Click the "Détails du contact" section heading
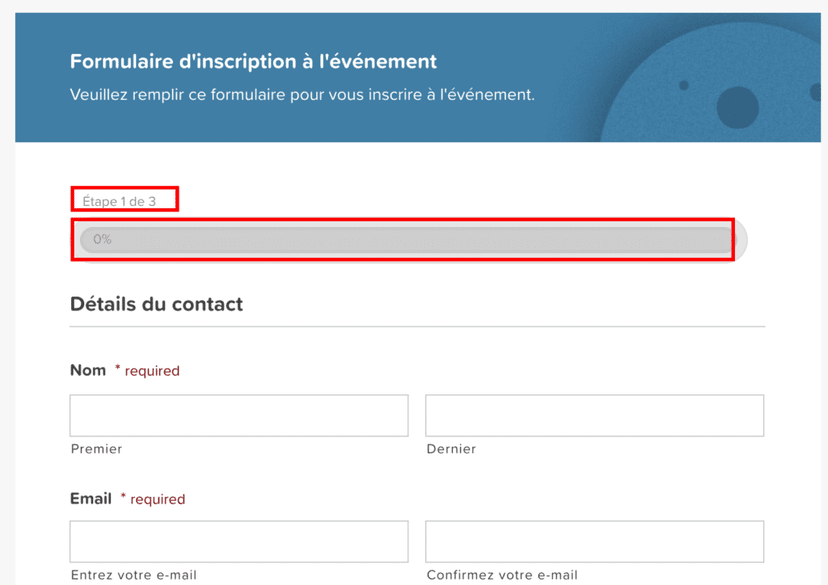Screen dimensions: 828x585 (x=156, y=304)
